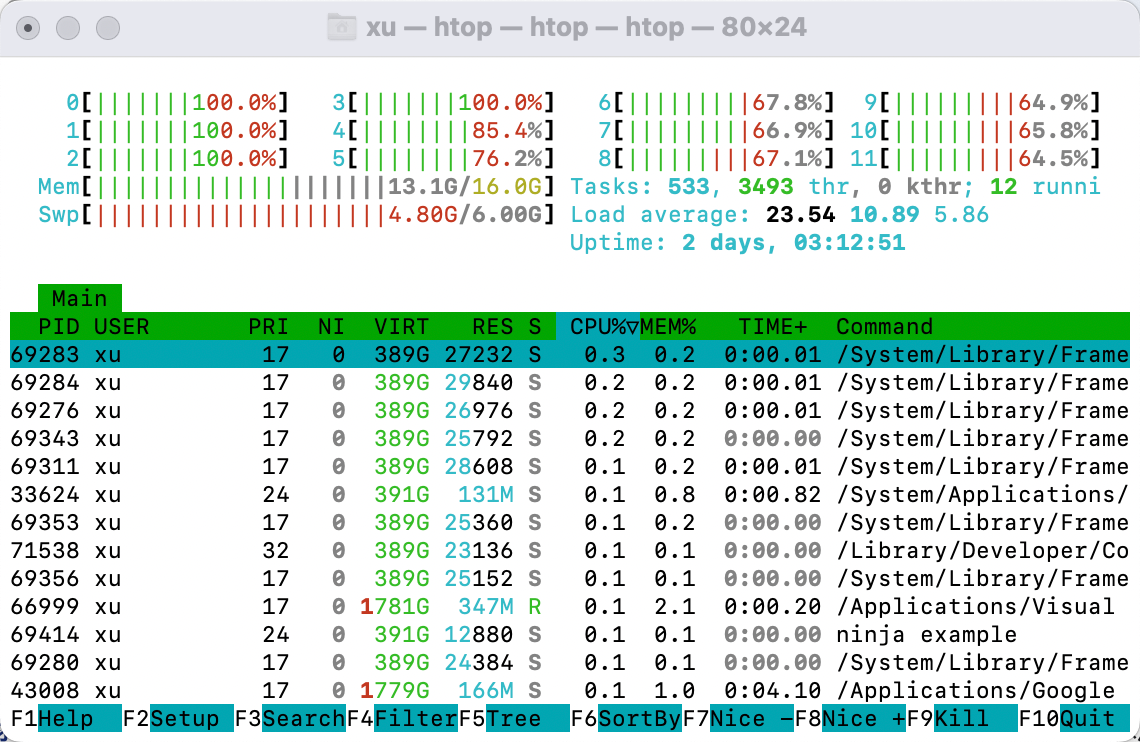Toggle F5 Tree view
This screenshot has width=1140, height=742.
(514, 719)
